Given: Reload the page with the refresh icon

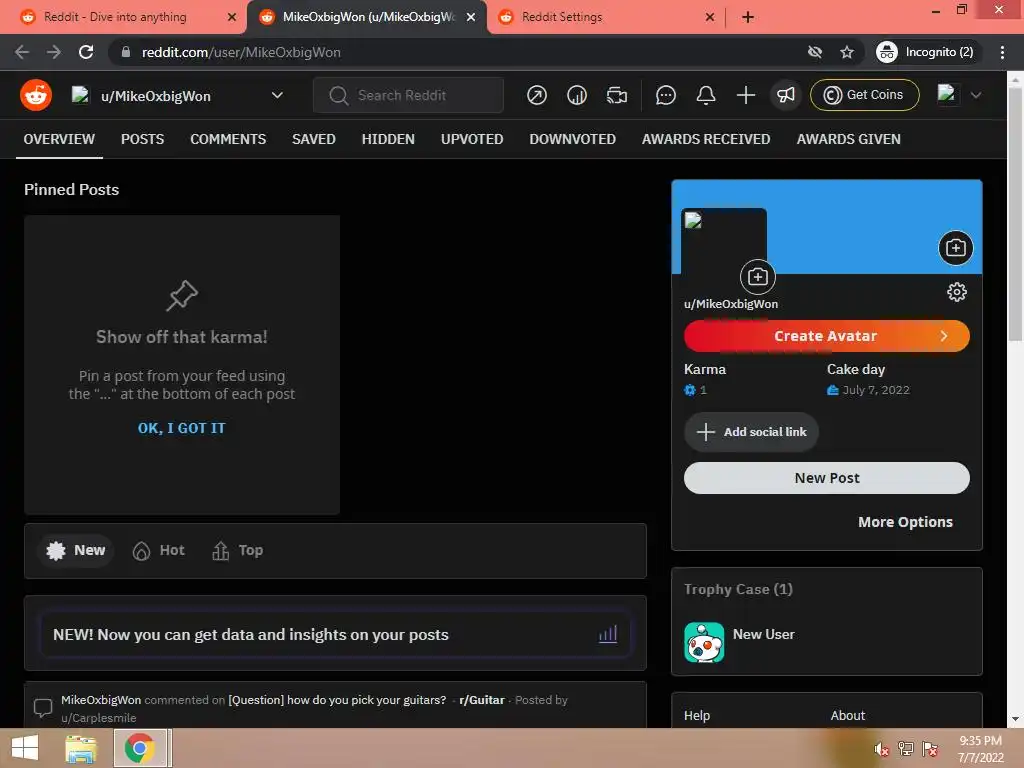Looking at the screenshot, I should click(86, 52).
